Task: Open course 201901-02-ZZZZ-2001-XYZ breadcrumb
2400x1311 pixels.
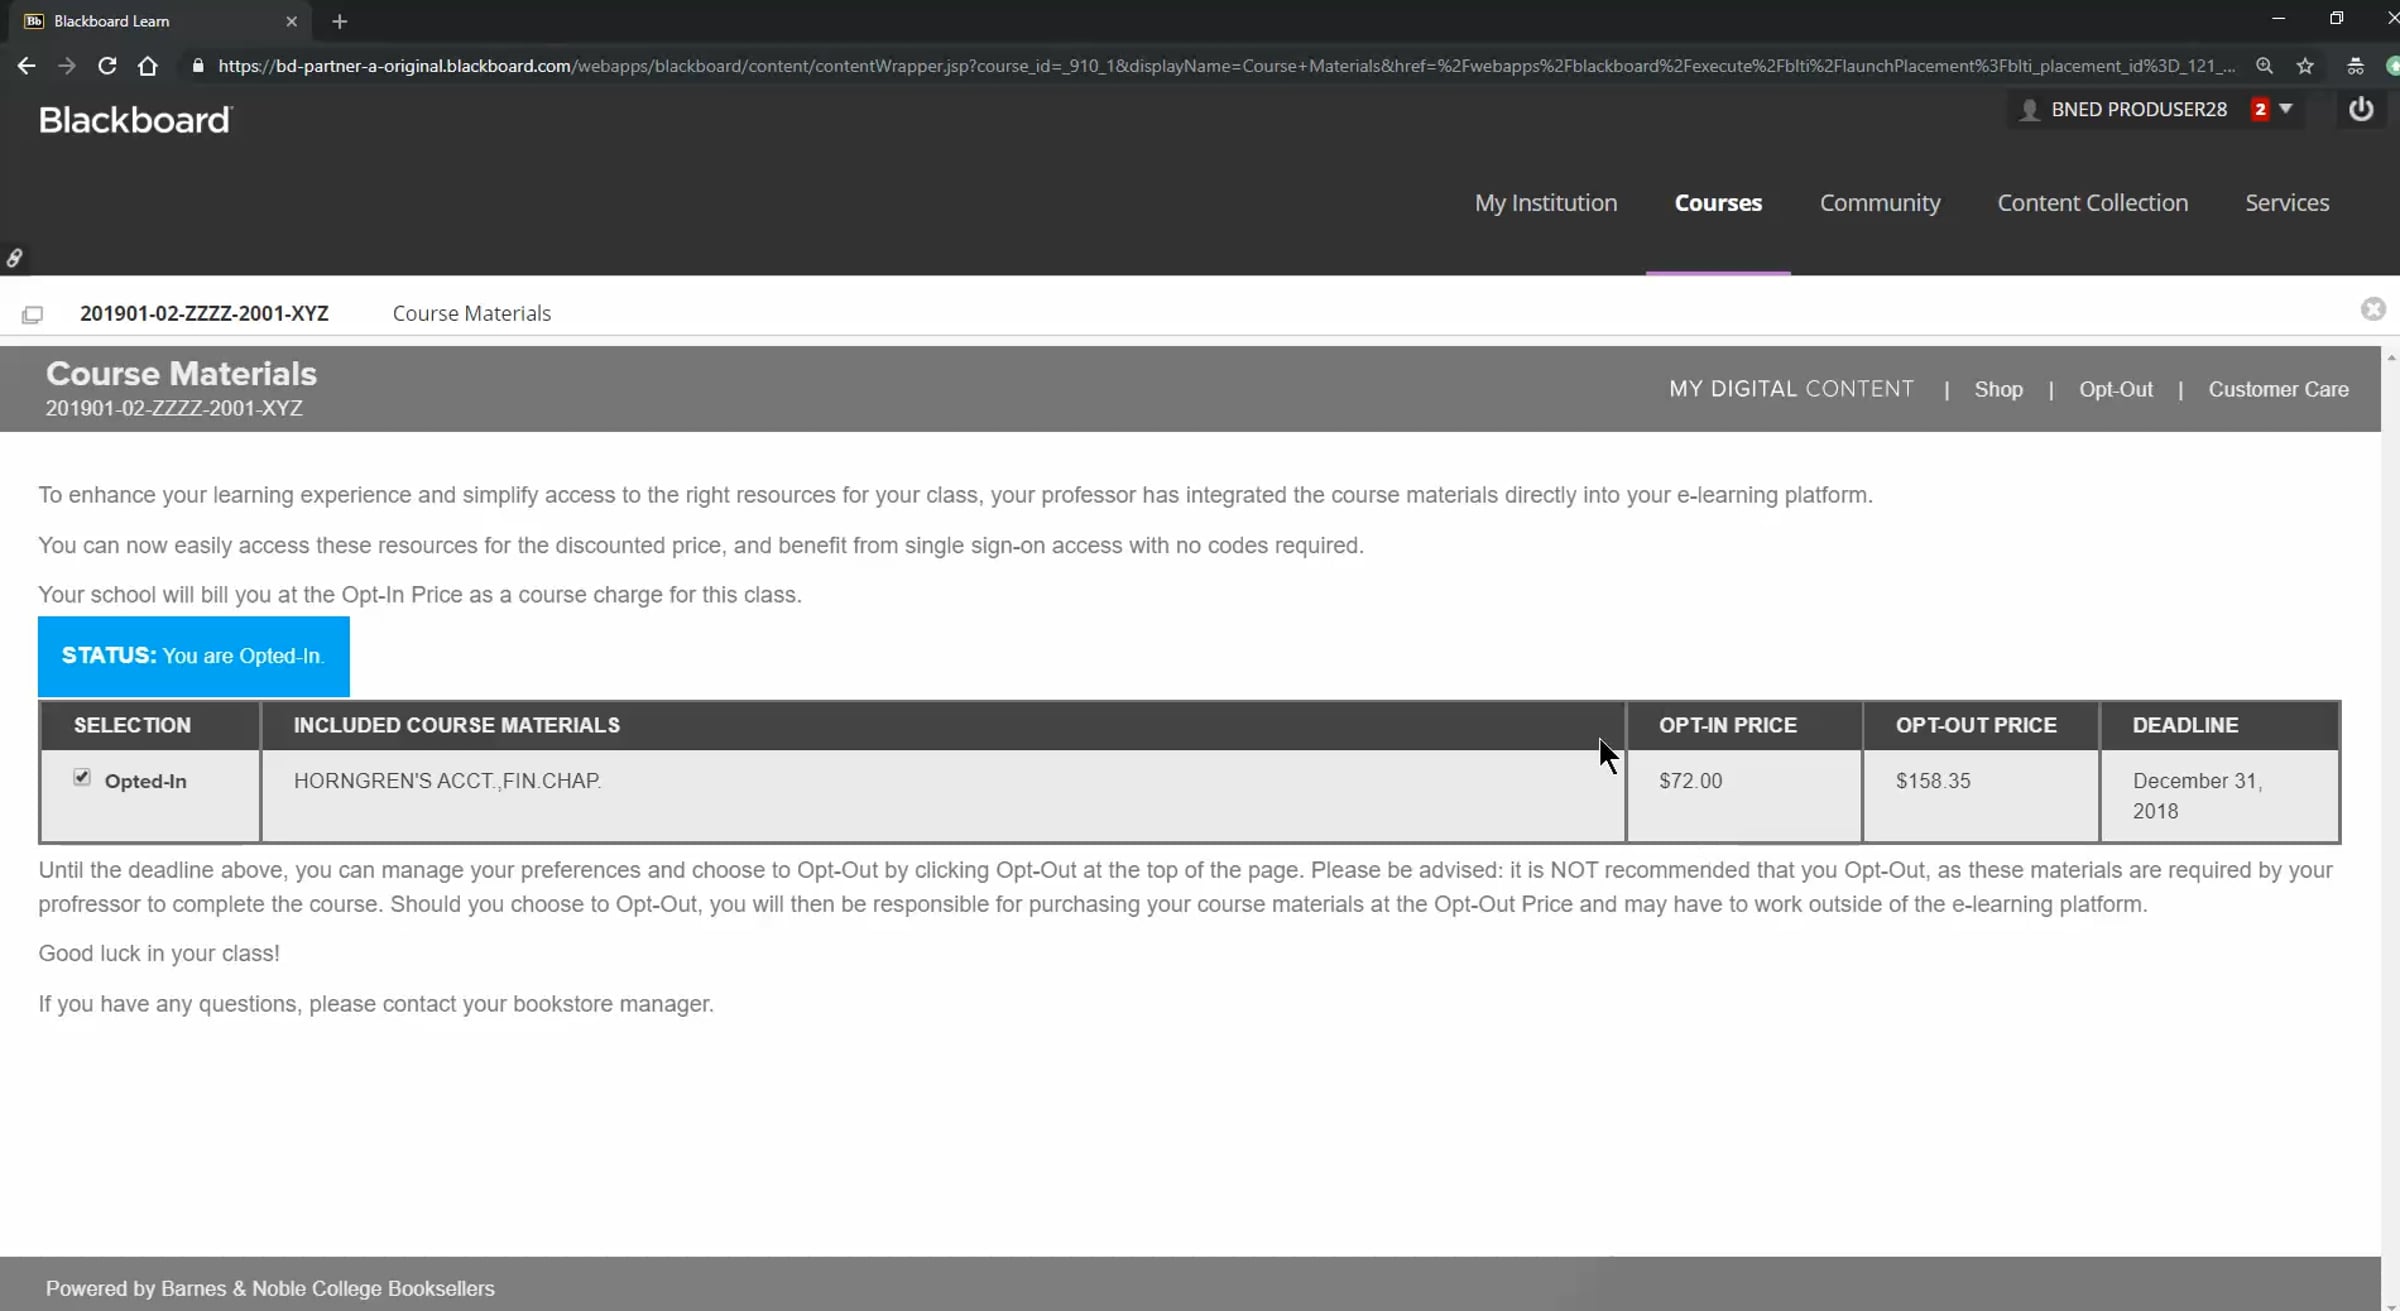Action: 204,313
